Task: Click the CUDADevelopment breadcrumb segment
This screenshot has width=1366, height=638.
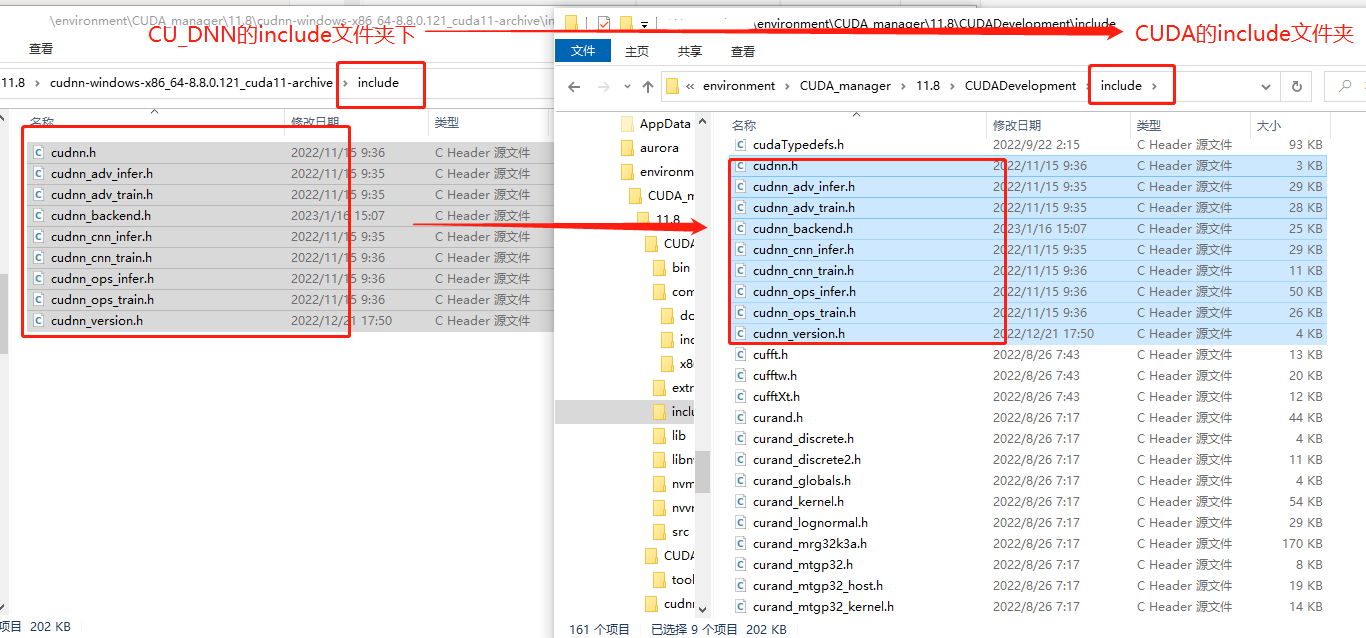Action: 1021,86
